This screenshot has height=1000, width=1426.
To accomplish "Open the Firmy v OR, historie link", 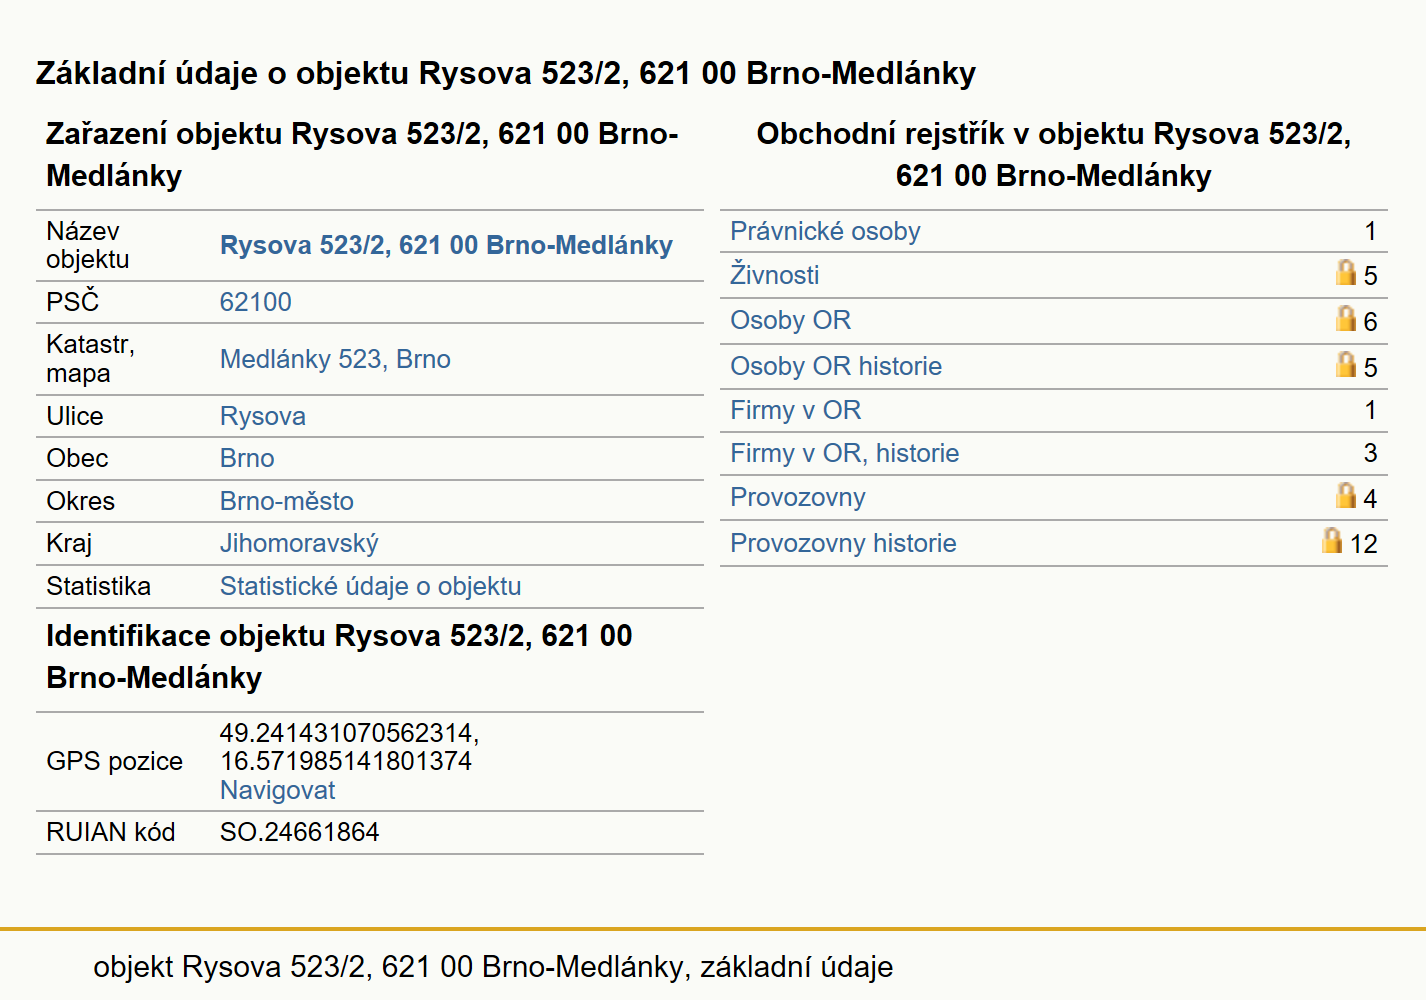I will [844, 453].
